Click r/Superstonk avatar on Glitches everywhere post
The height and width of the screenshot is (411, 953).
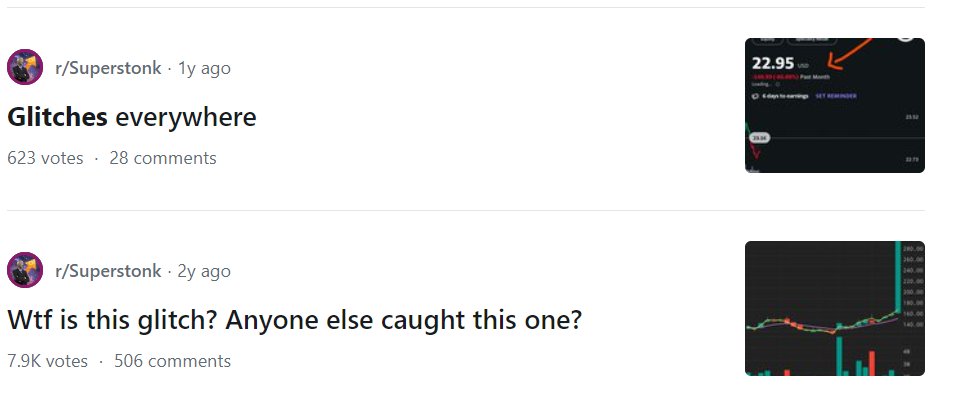click(x=25, y=68)
